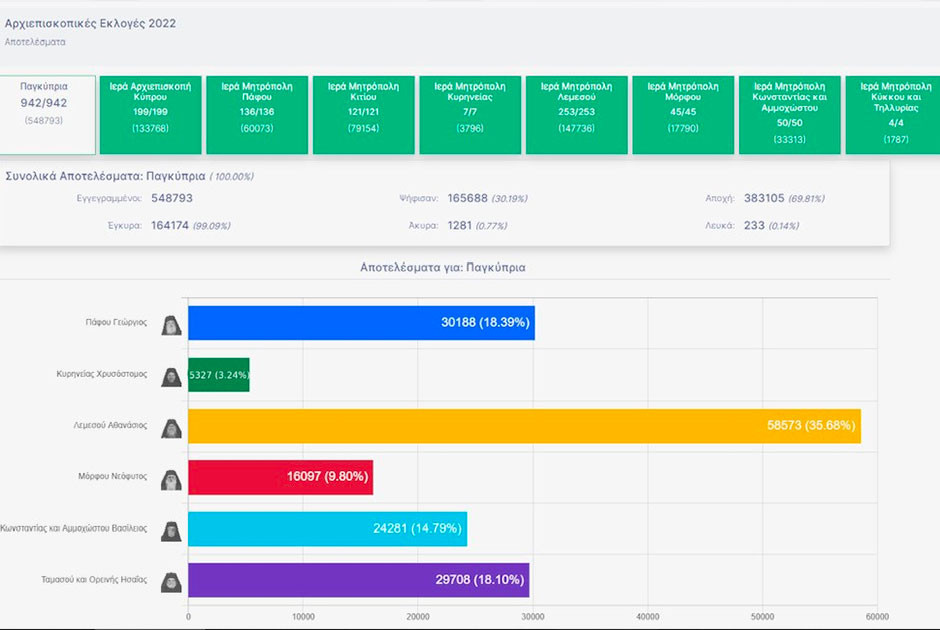Open the Ιερά Μητρόπολη Μόρφου tab
Viewport: 940px width, 630px height.
pos(683,114)
